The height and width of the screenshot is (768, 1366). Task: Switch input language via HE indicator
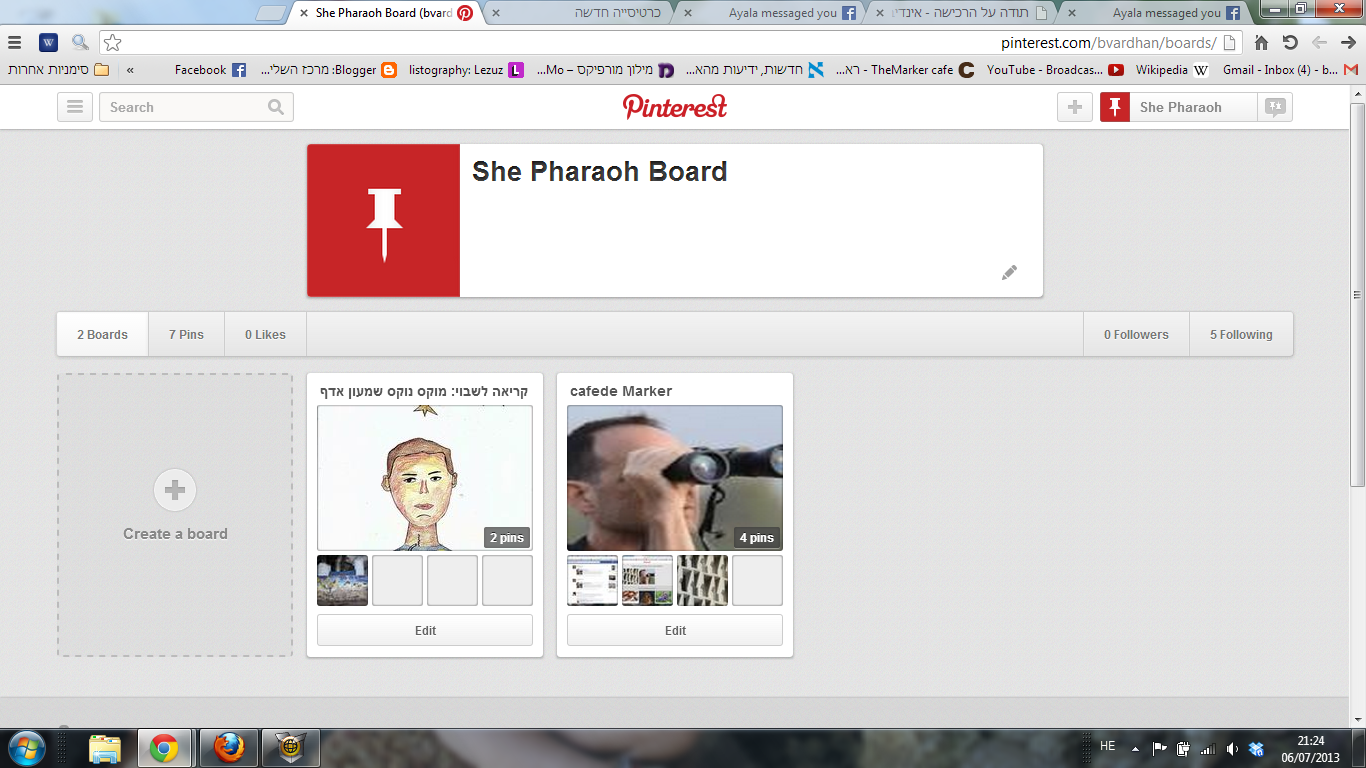[x=1107, y=746]
